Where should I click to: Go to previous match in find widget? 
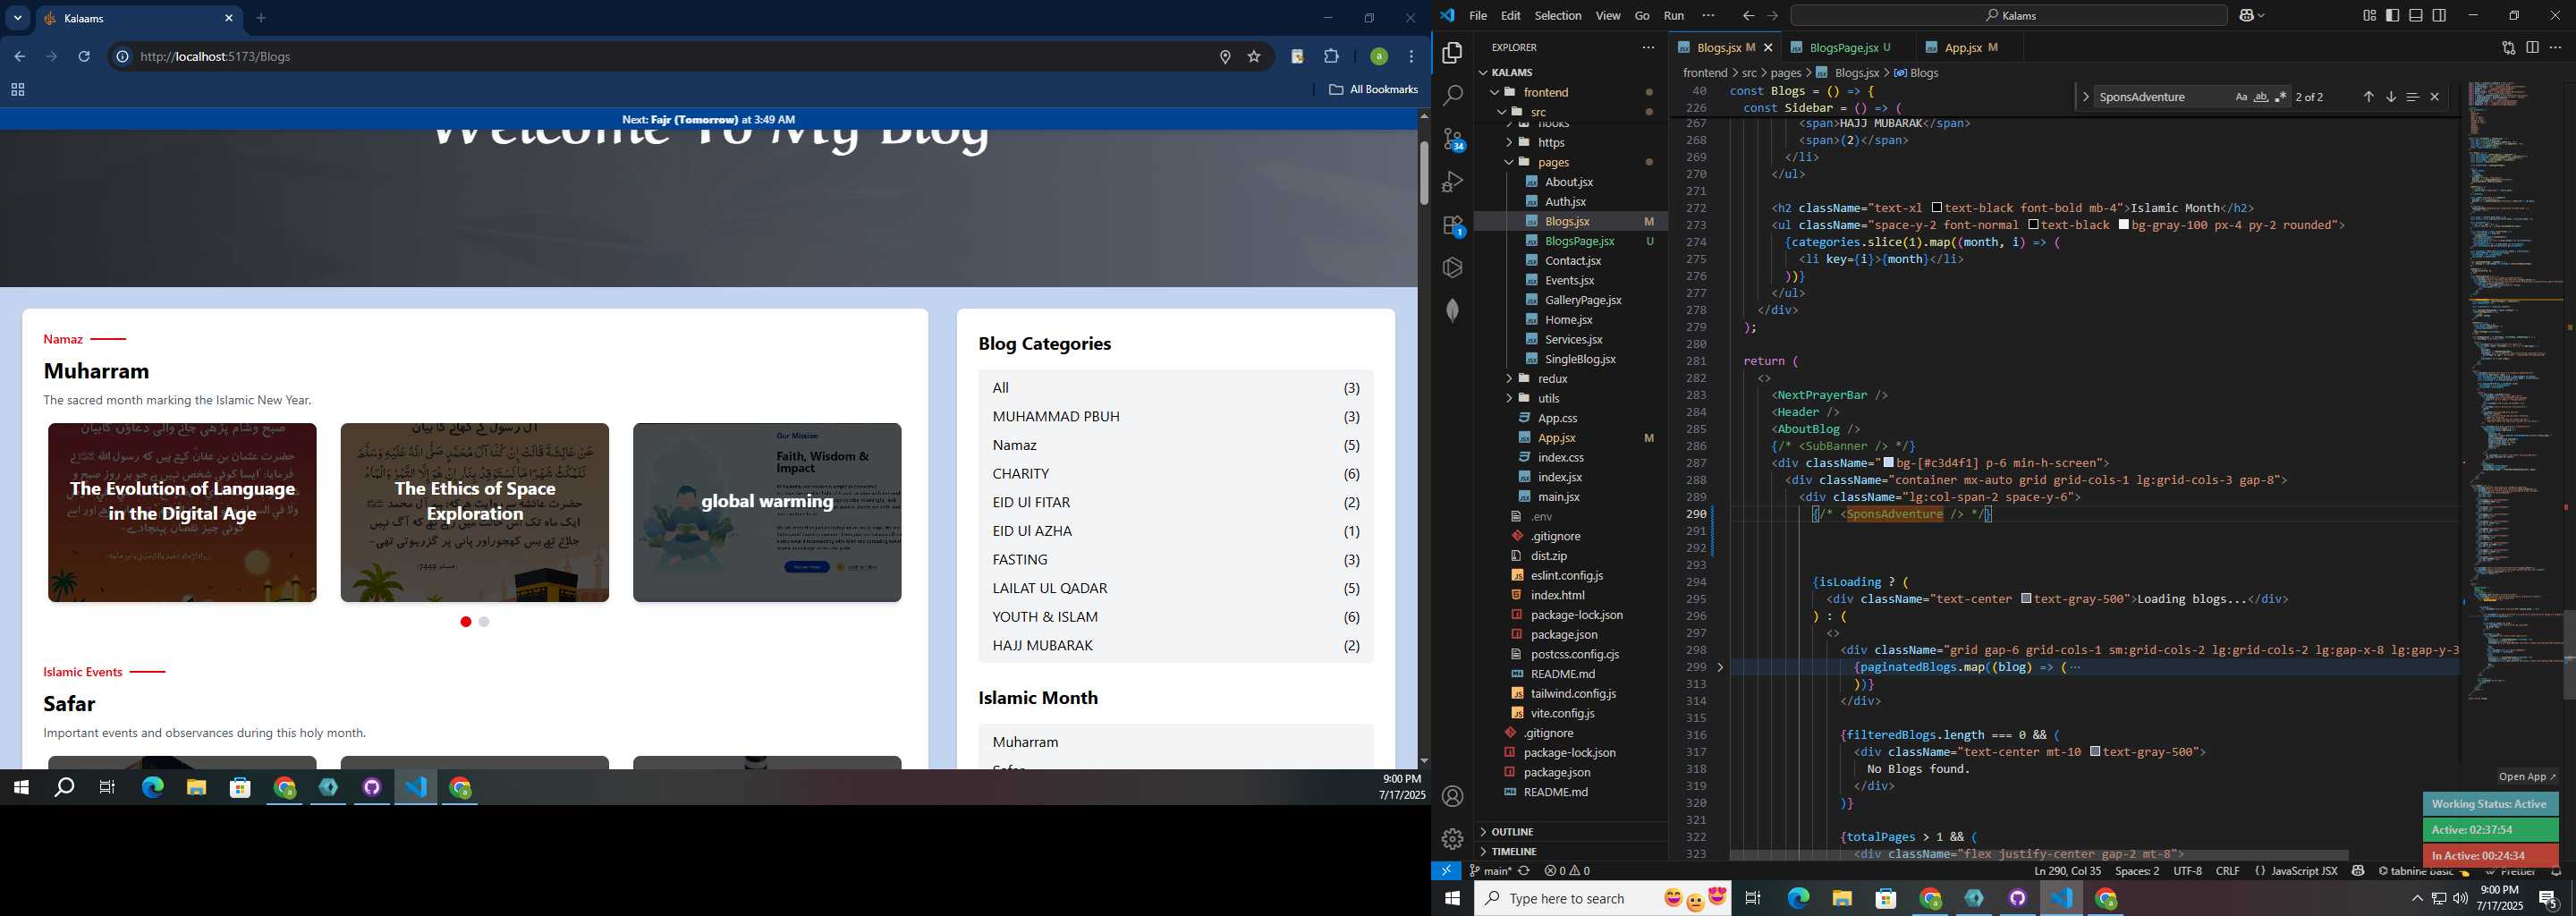coord(2368,97)
